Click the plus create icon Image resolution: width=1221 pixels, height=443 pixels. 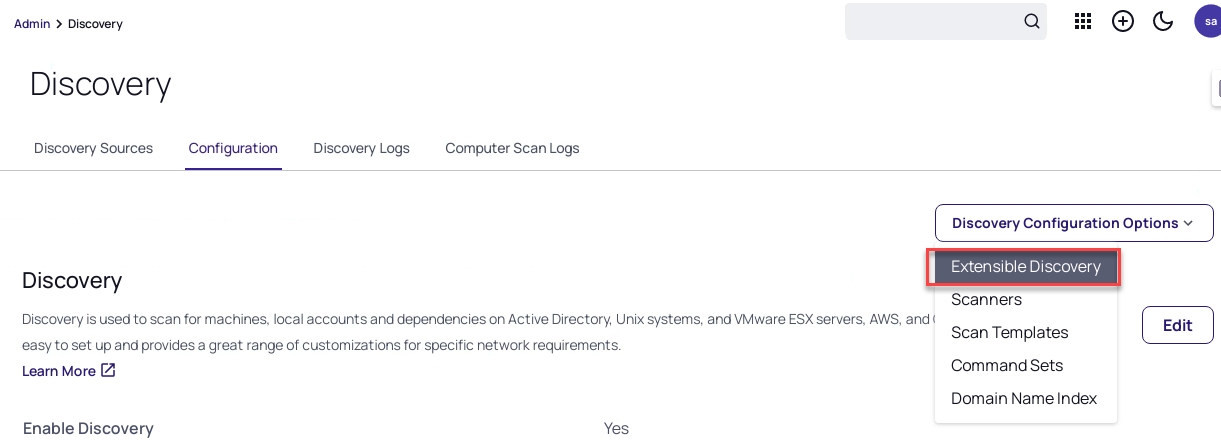[x=1123, y=21]
